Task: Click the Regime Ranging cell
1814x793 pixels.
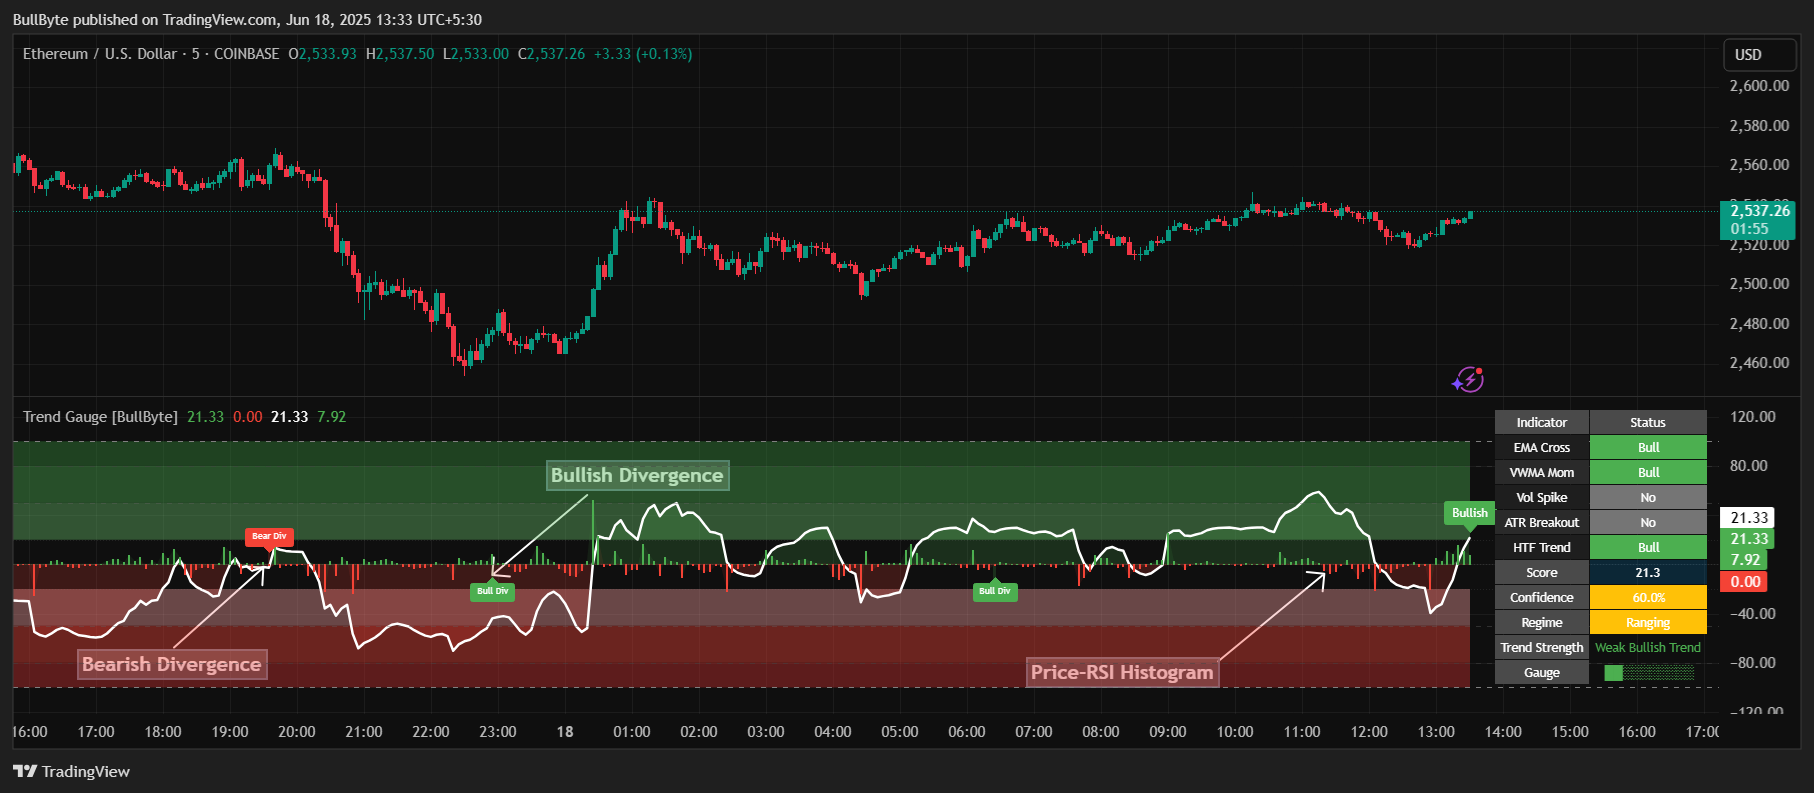Action: (x=1648, y=623)
